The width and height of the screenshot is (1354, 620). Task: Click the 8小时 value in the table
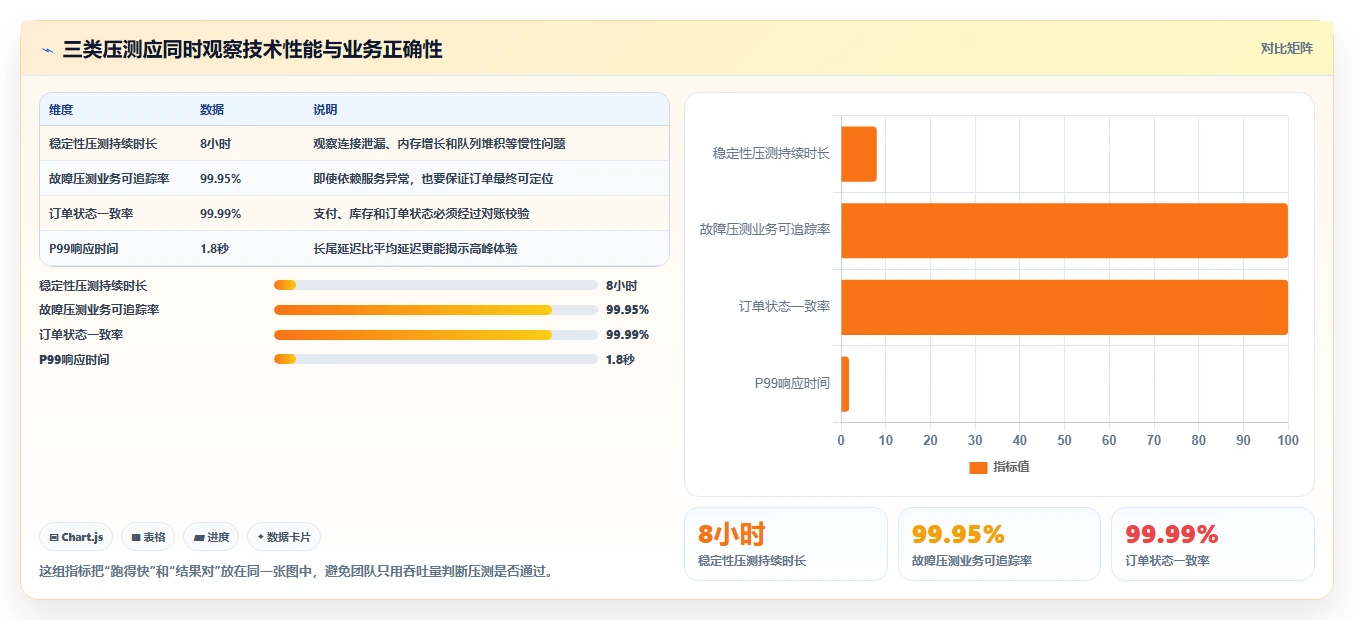[x=215, y=144]
